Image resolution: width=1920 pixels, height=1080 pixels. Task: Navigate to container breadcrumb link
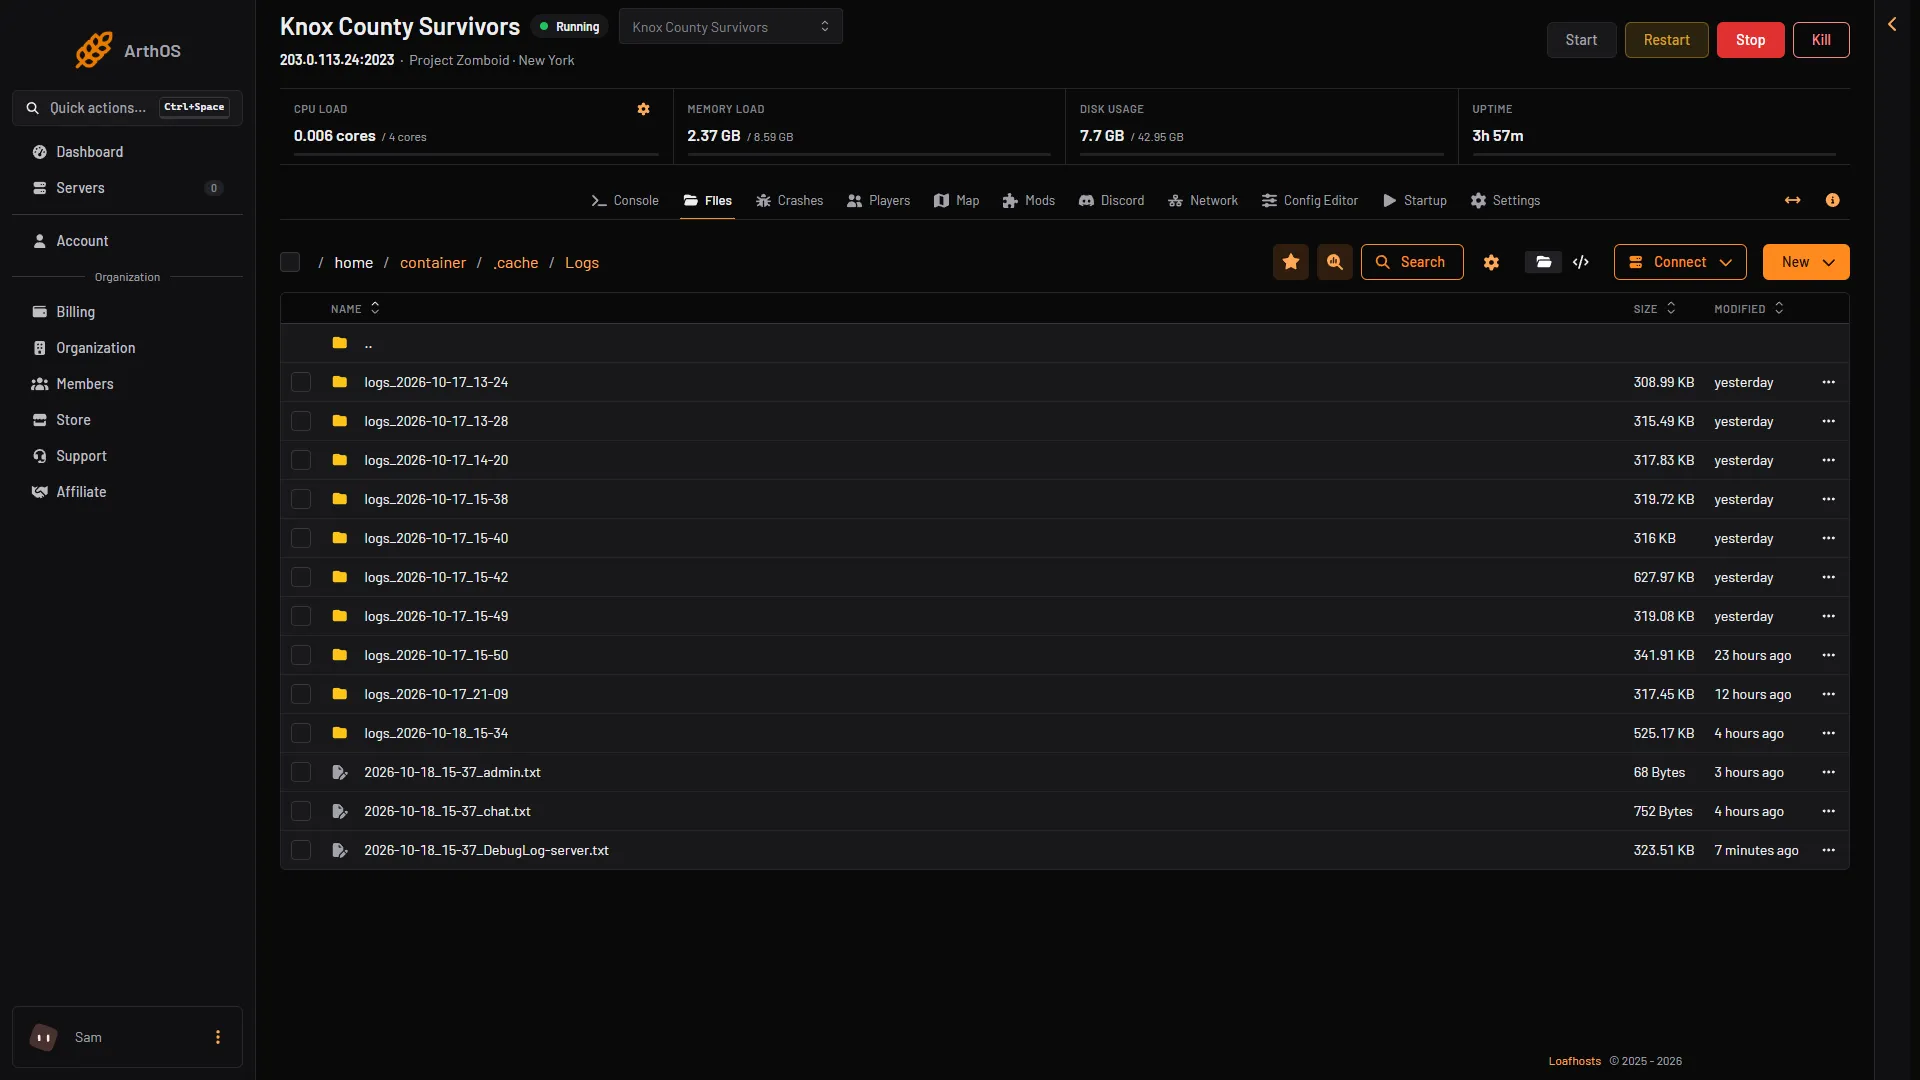click(433, 263)
